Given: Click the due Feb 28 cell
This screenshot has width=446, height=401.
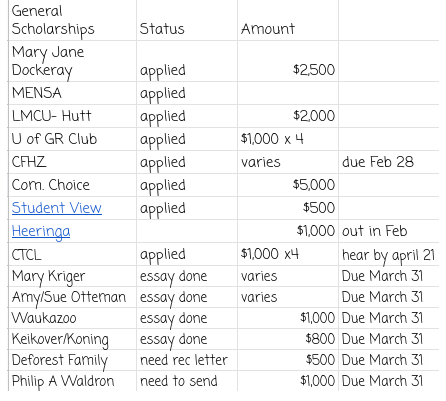Looking at the screenshot, I should pyautogui.click(x=389, y=162).
